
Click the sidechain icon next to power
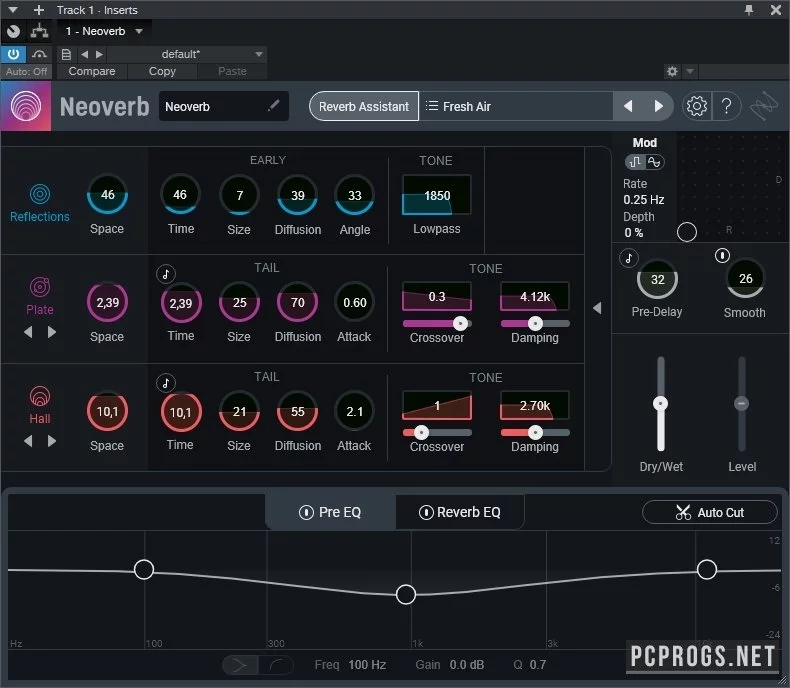tap(39, 54)
